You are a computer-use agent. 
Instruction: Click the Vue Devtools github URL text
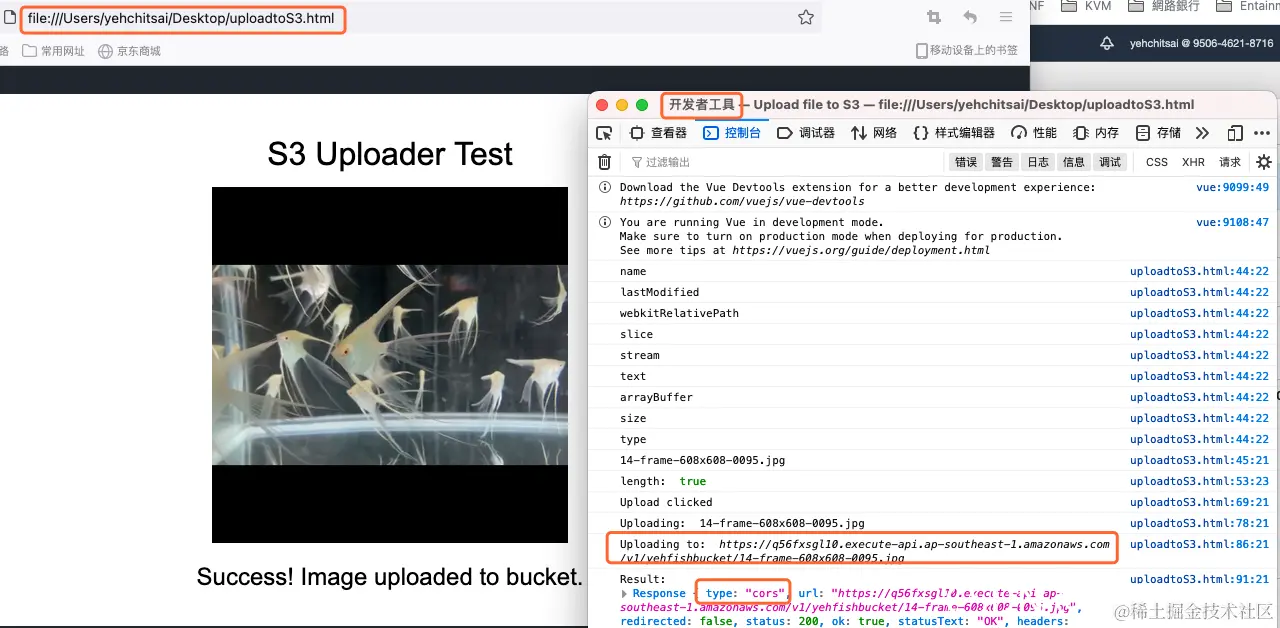point(742,201)
